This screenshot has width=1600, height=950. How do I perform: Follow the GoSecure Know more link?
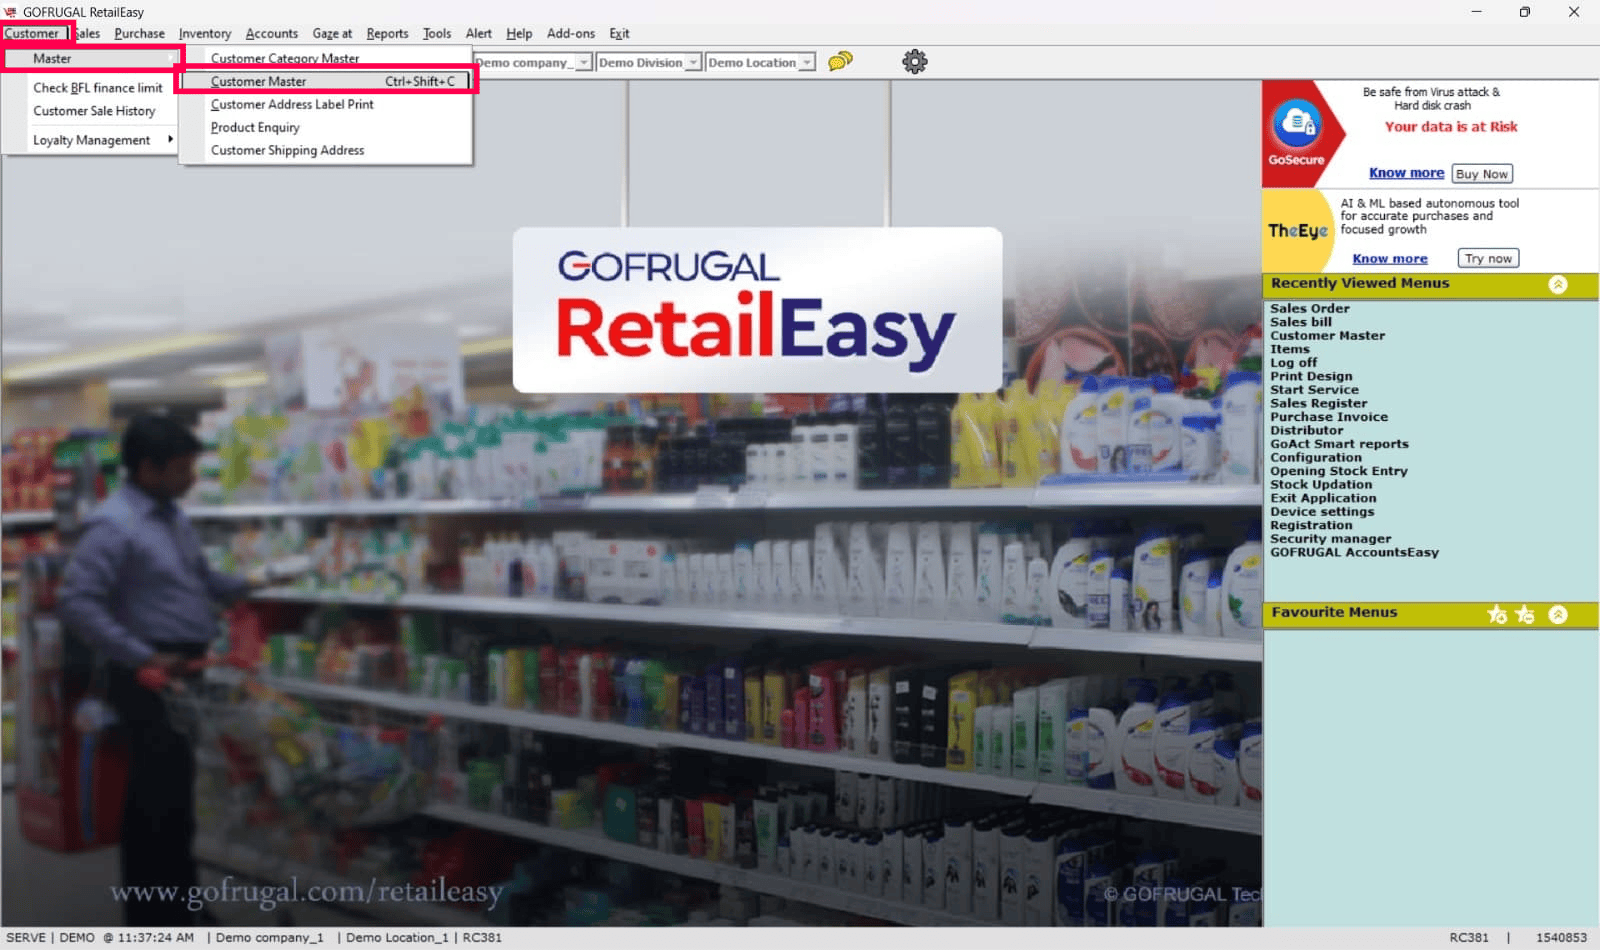pyautogui.click(x=1406, y=173)
